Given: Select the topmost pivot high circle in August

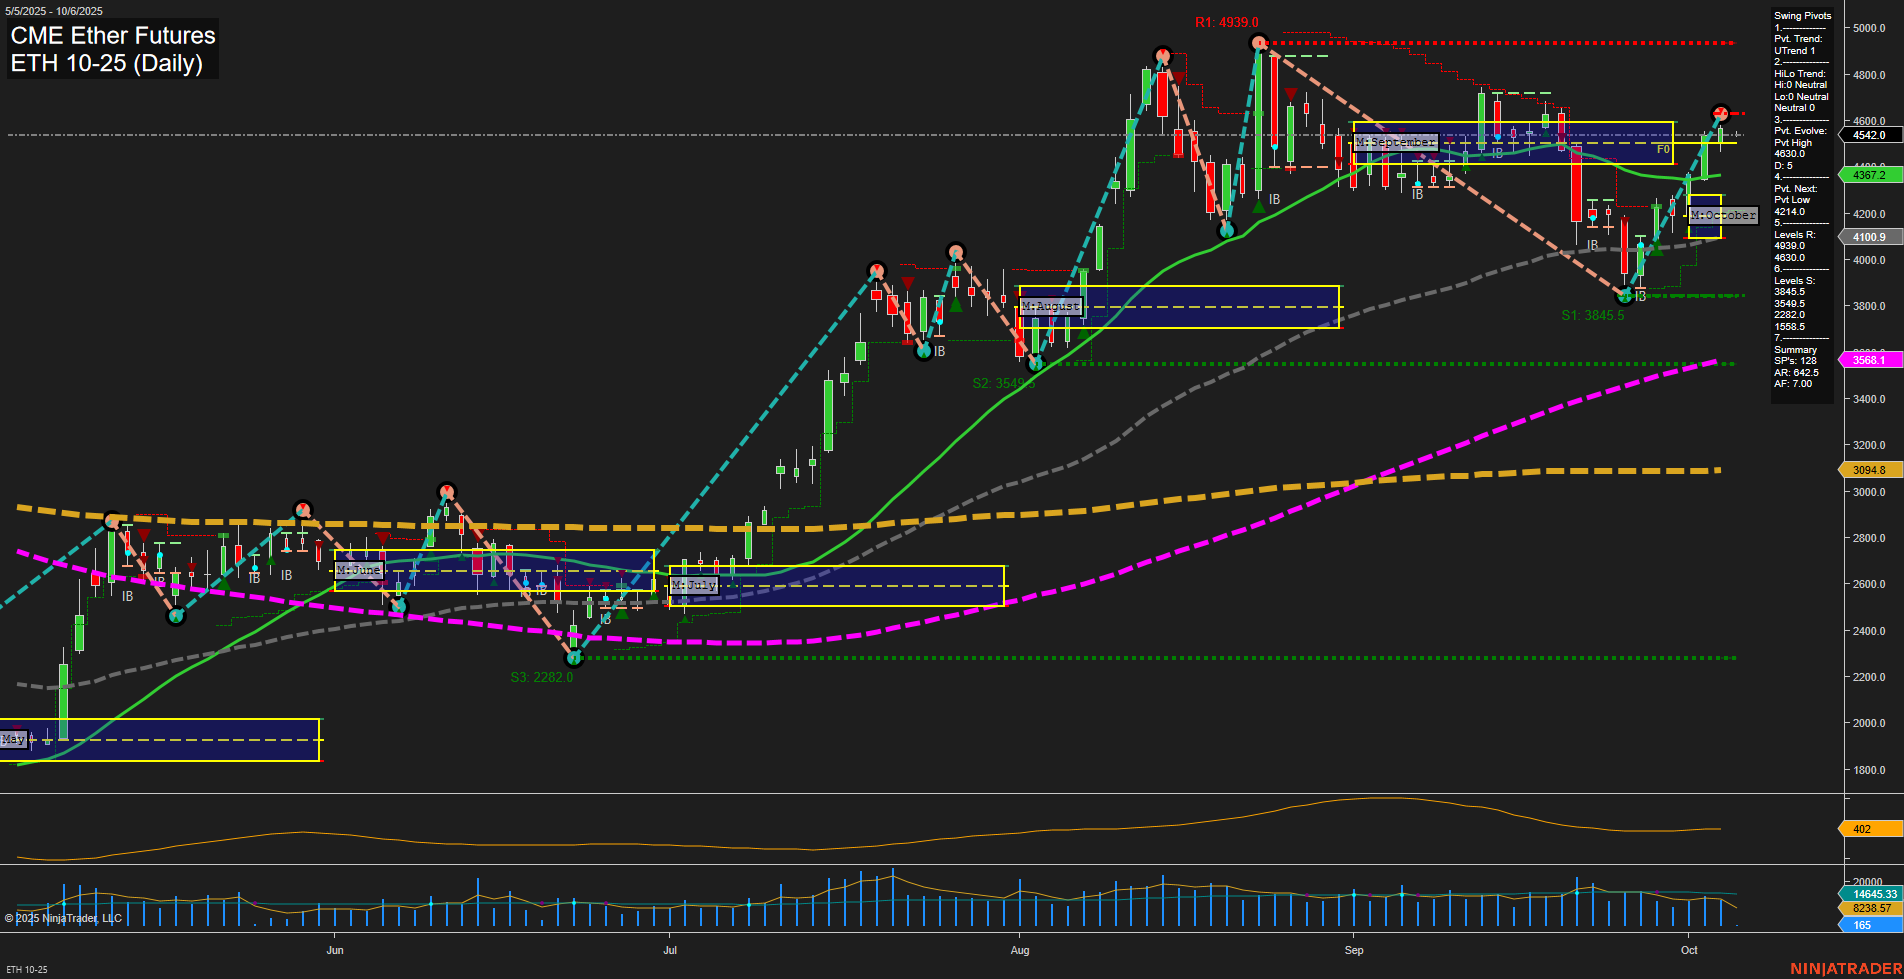Looking at the screenshot, I should point(1163,55).
